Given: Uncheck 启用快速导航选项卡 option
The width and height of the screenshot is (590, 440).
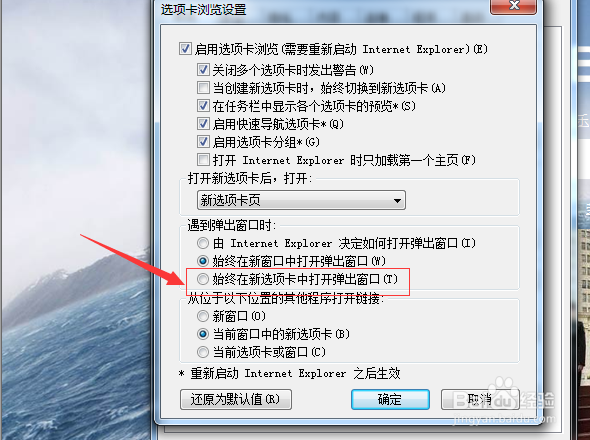Looking at the screenshot, I should pos(203,124).
